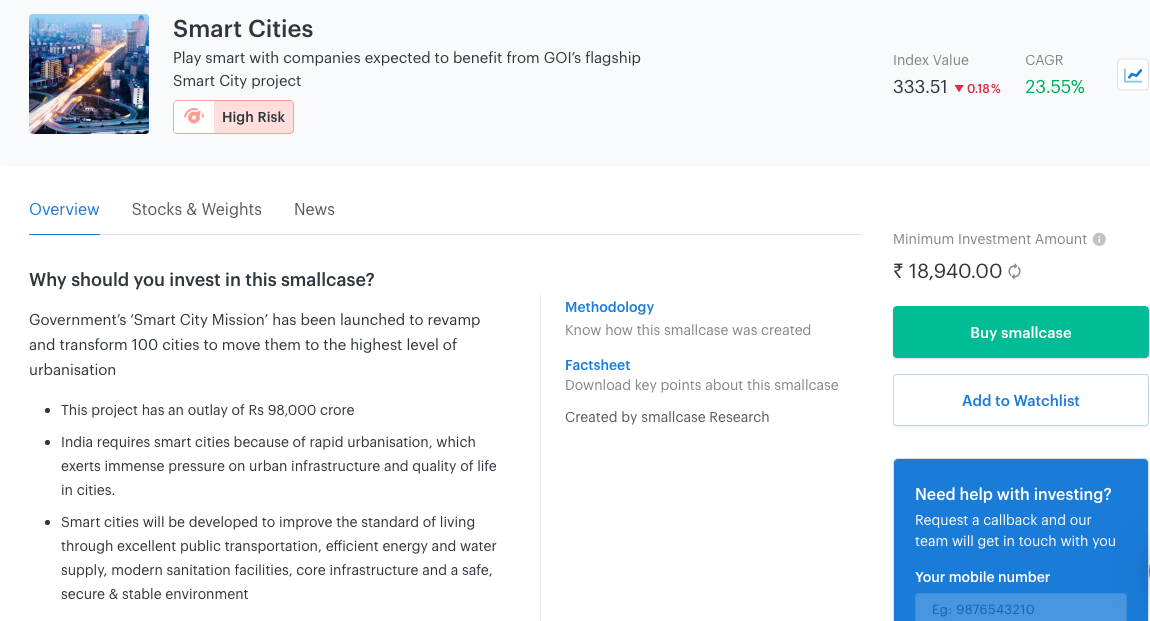Open the Smart Cities thumbnail image
The image size is (1150, 621).
click(89, 74)
